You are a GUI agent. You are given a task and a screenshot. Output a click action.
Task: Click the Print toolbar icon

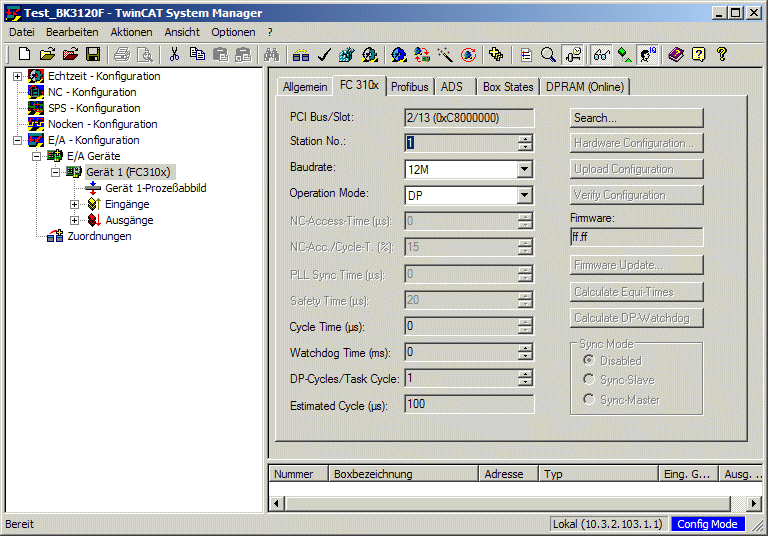pyautogui.click(x=122, y=54)
